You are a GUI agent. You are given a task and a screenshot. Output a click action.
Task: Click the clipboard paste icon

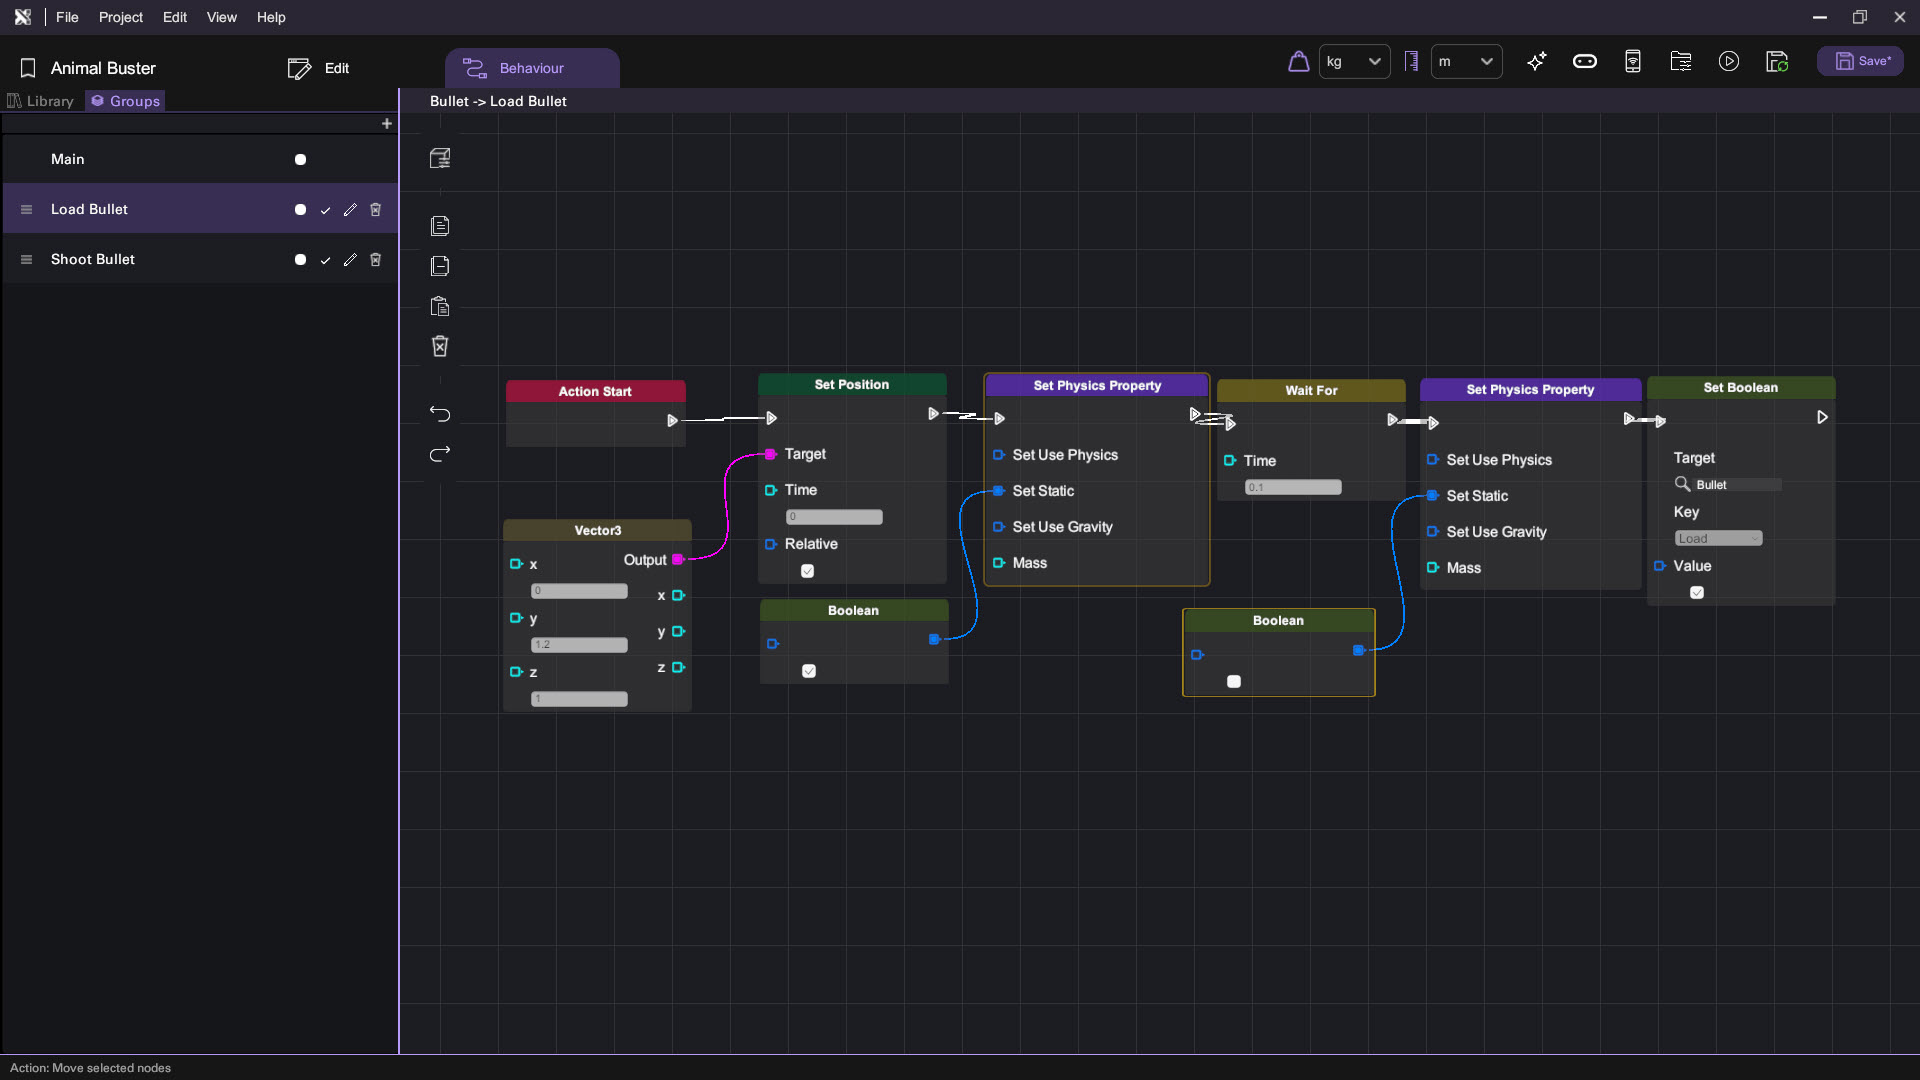[x=440, y=306]
